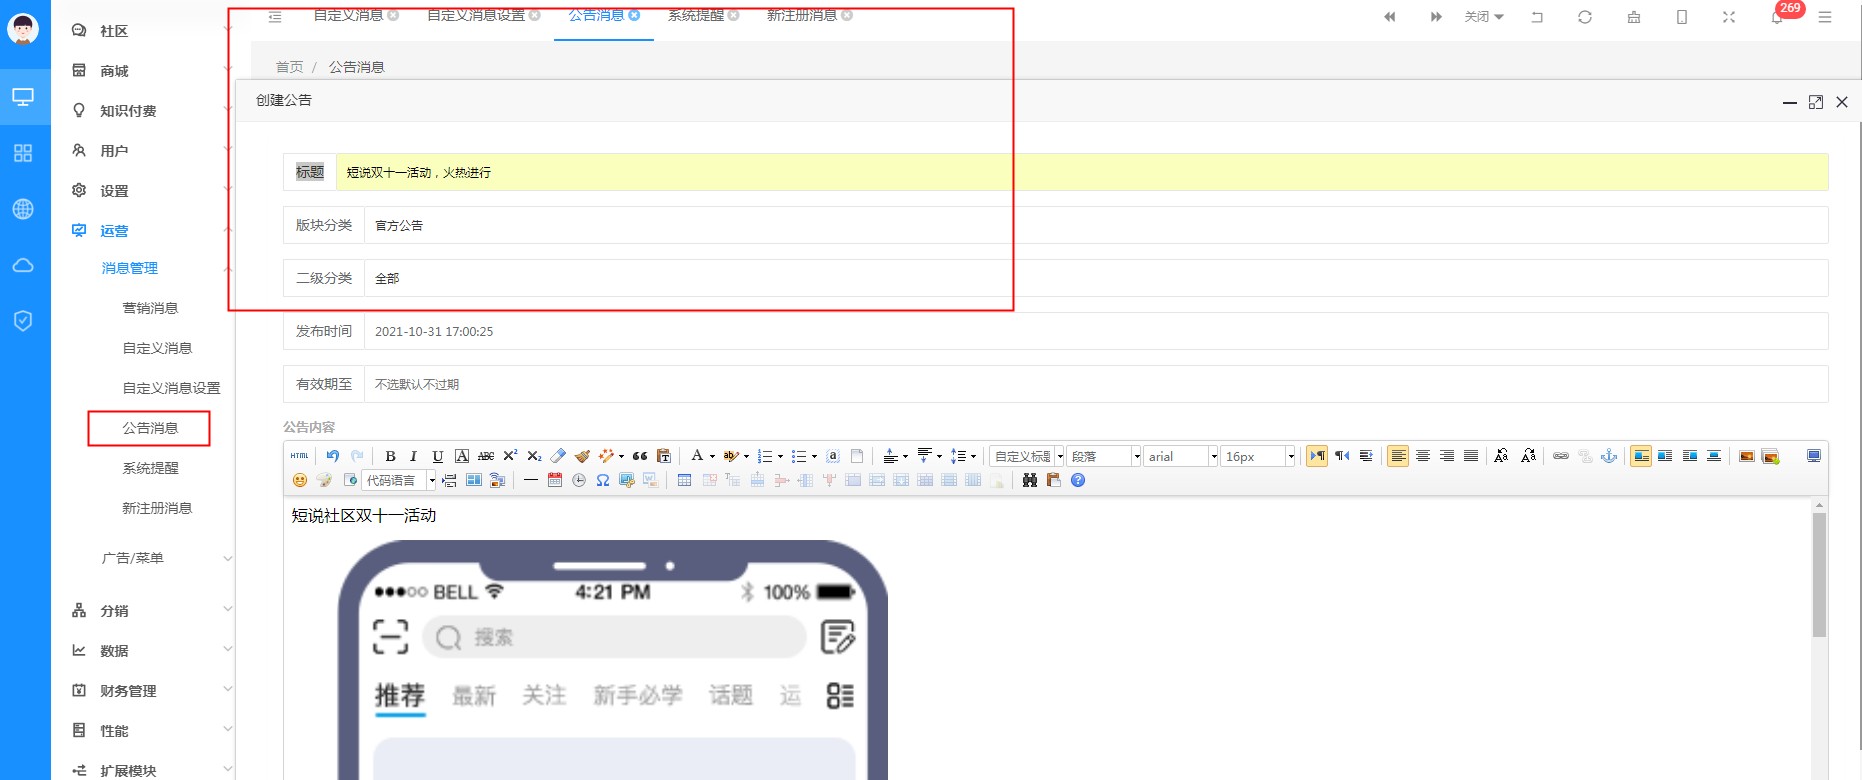Screen dimensions: 1862x780
Task: Insert horizontal line in editor
Action: point(531,480)
